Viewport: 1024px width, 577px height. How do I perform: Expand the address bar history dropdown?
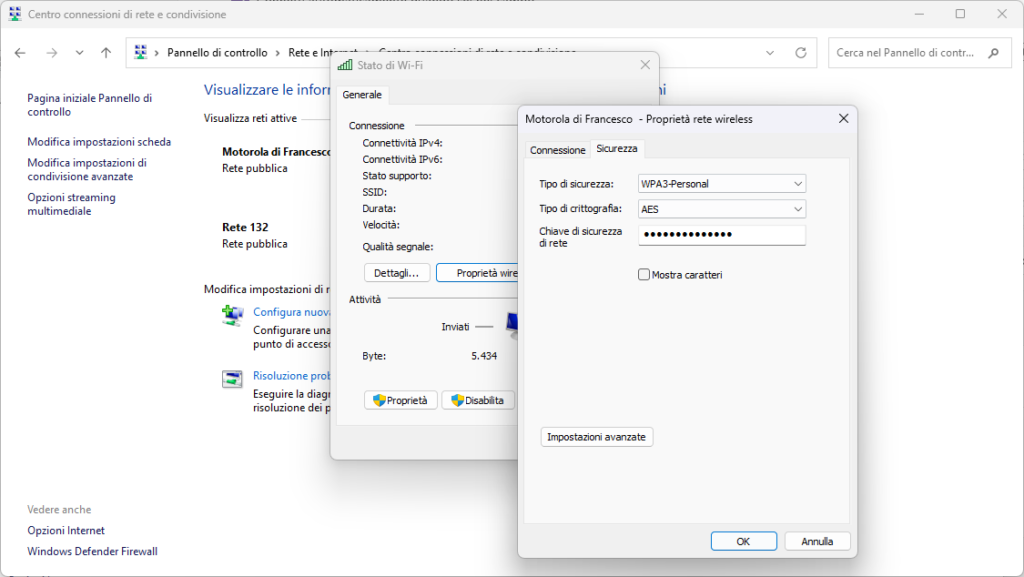[x=770, y=53]
